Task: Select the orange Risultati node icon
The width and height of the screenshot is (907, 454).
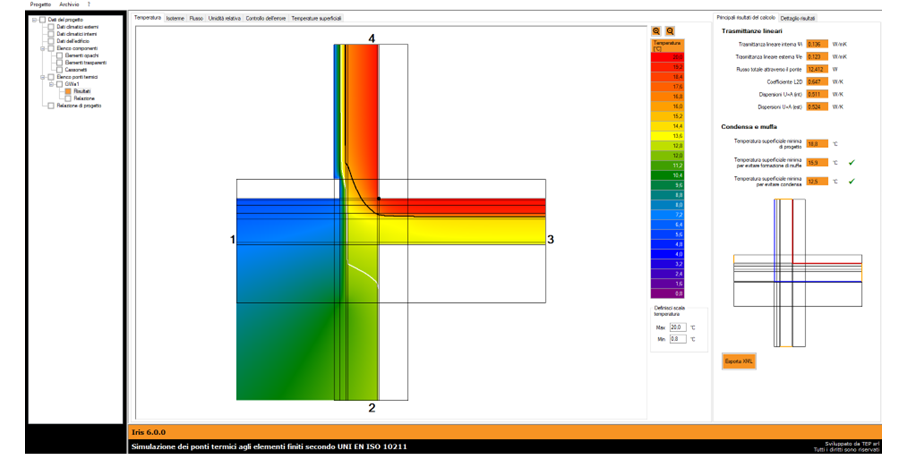Action: (x=67, y=91)
